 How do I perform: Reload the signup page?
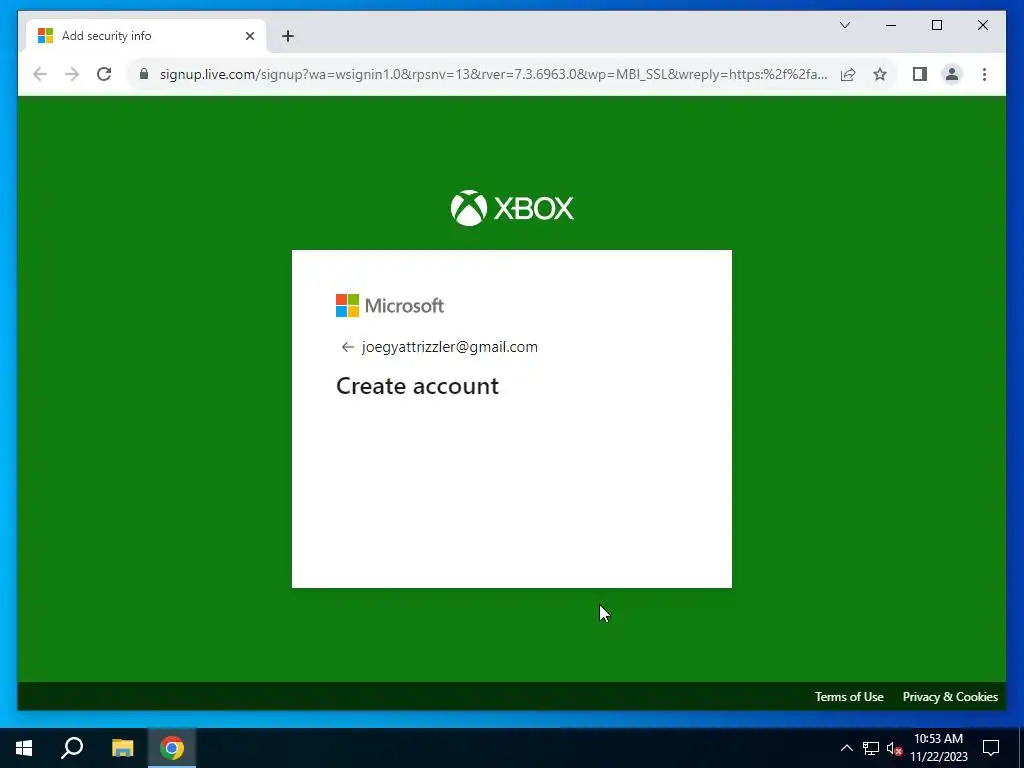[104, 74]
